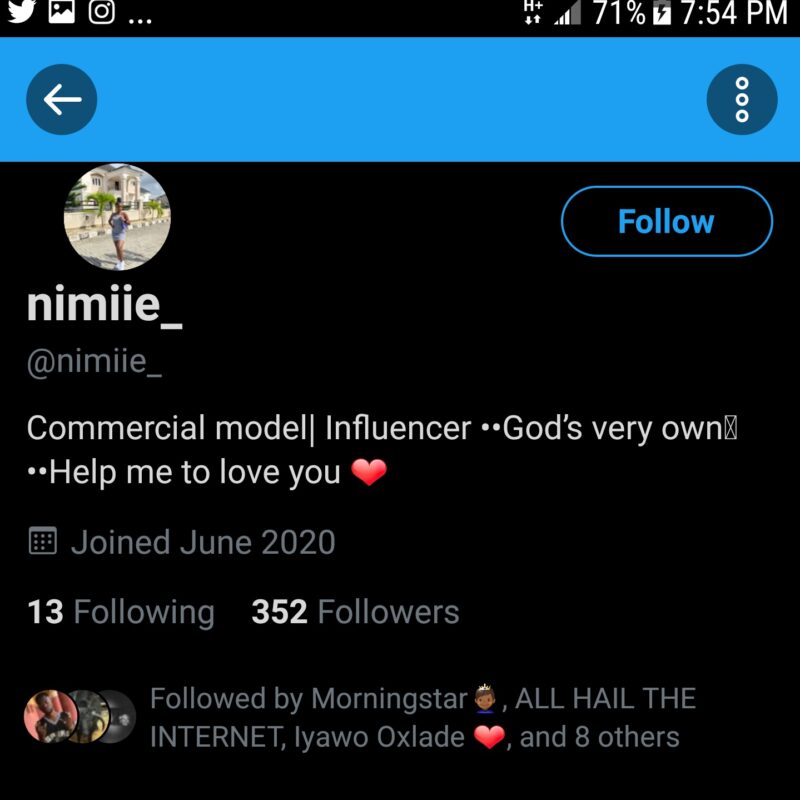Open nimiie_ profile picture
This screenshot has height=800, width=800.
point(117,217)
